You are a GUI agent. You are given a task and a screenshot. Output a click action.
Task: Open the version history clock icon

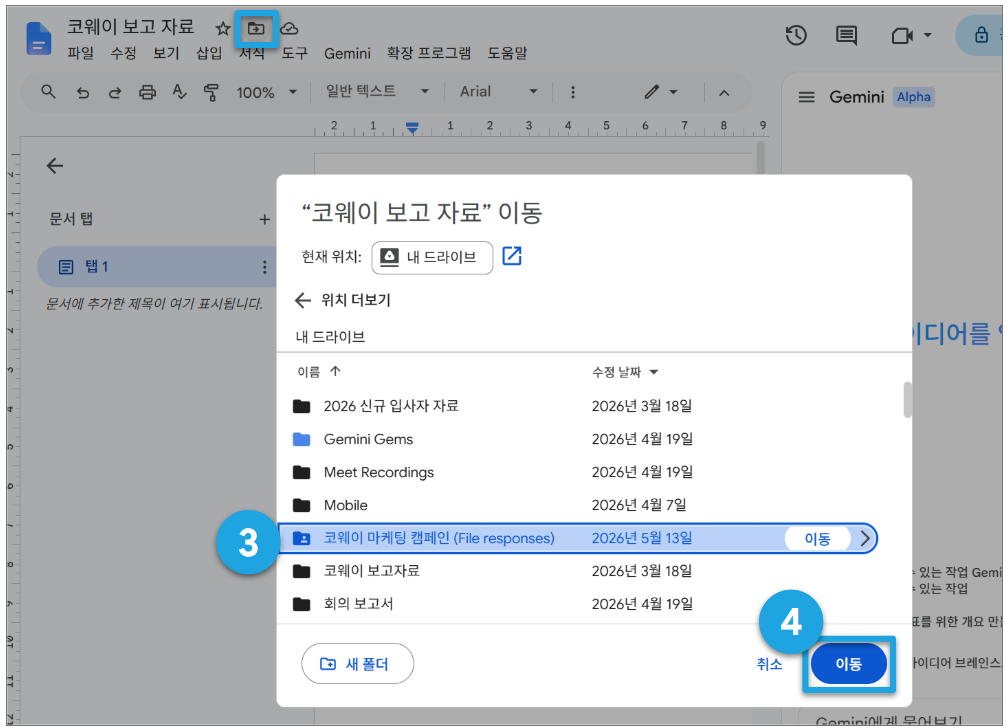point(796,35)
